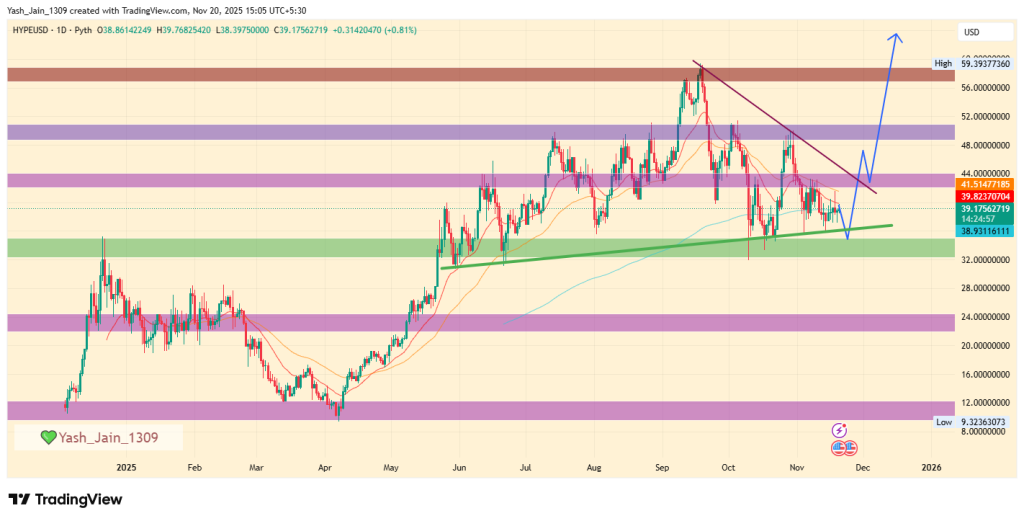Screen dimensions: 1024x521
Task: Click the green heart icon in watermark
Action: (x=47, y=437)
